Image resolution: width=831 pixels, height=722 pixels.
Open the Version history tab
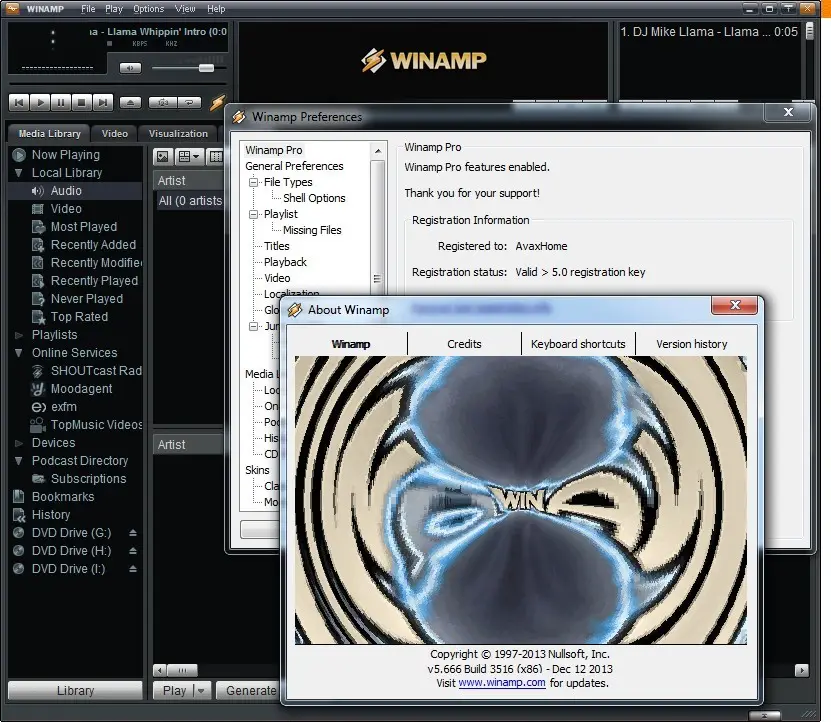tap(692, 344)
